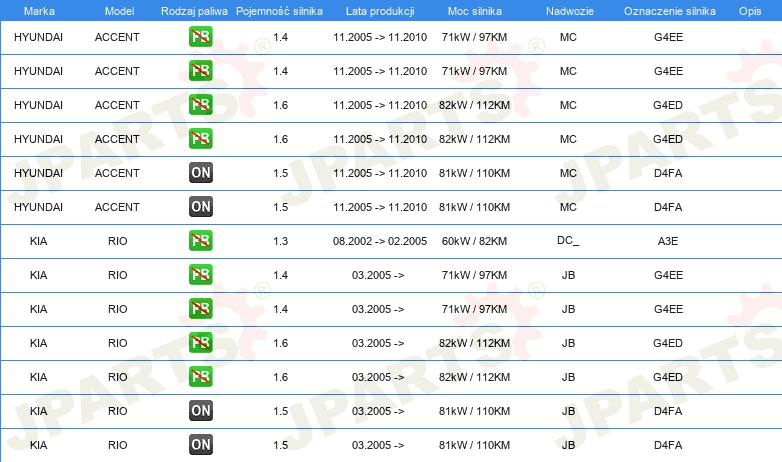Click RIO in the 1.3 A3E row

[118, 241]
